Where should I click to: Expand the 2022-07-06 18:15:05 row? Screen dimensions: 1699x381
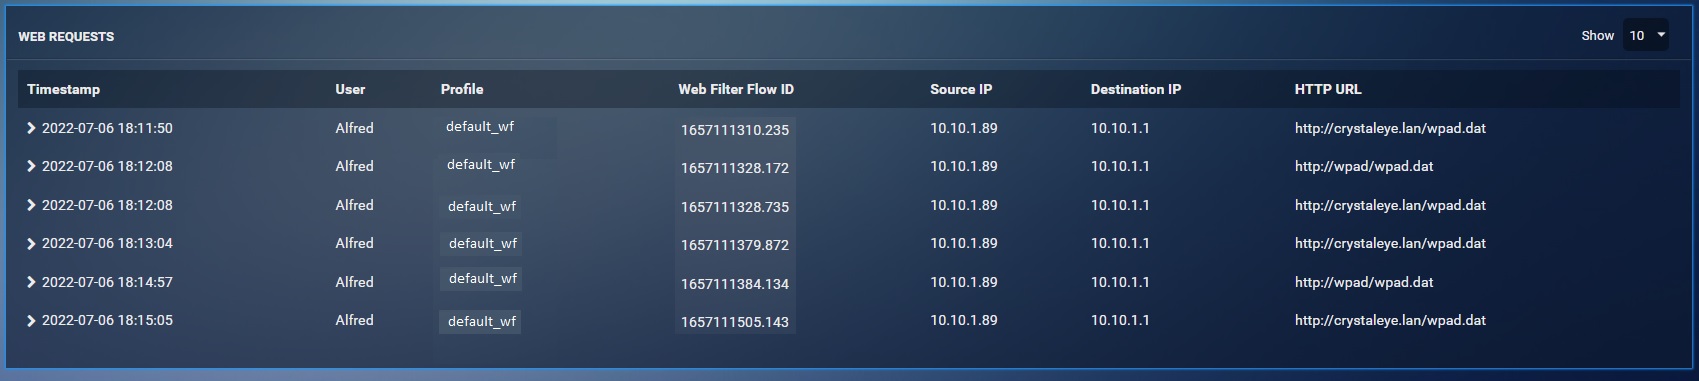tap(32, 321)
